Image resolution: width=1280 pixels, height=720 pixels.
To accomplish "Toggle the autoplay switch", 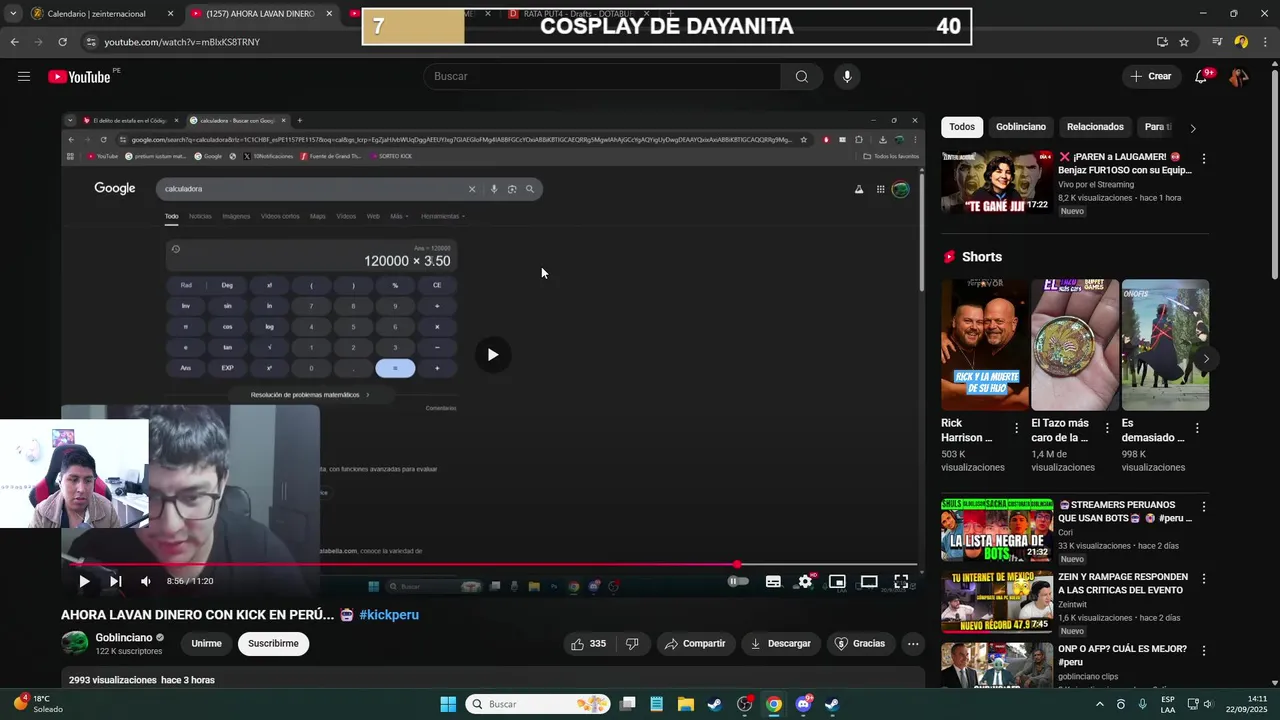I will coord(738,581).
